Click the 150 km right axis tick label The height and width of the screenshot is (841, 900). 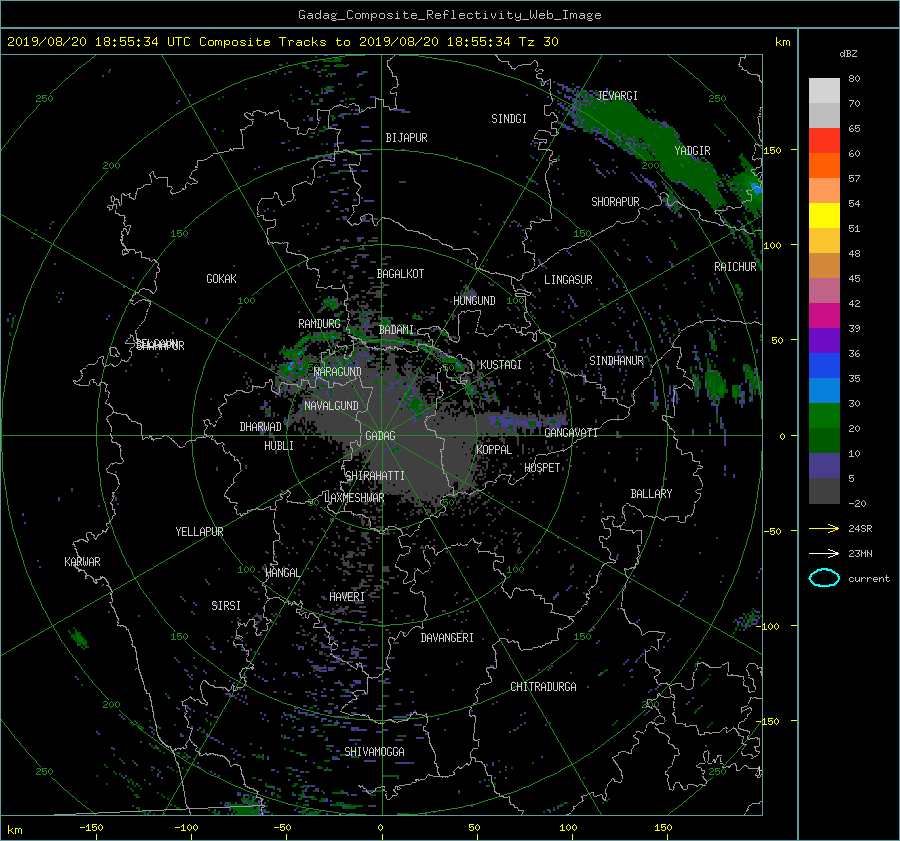(x=773, y=150)
